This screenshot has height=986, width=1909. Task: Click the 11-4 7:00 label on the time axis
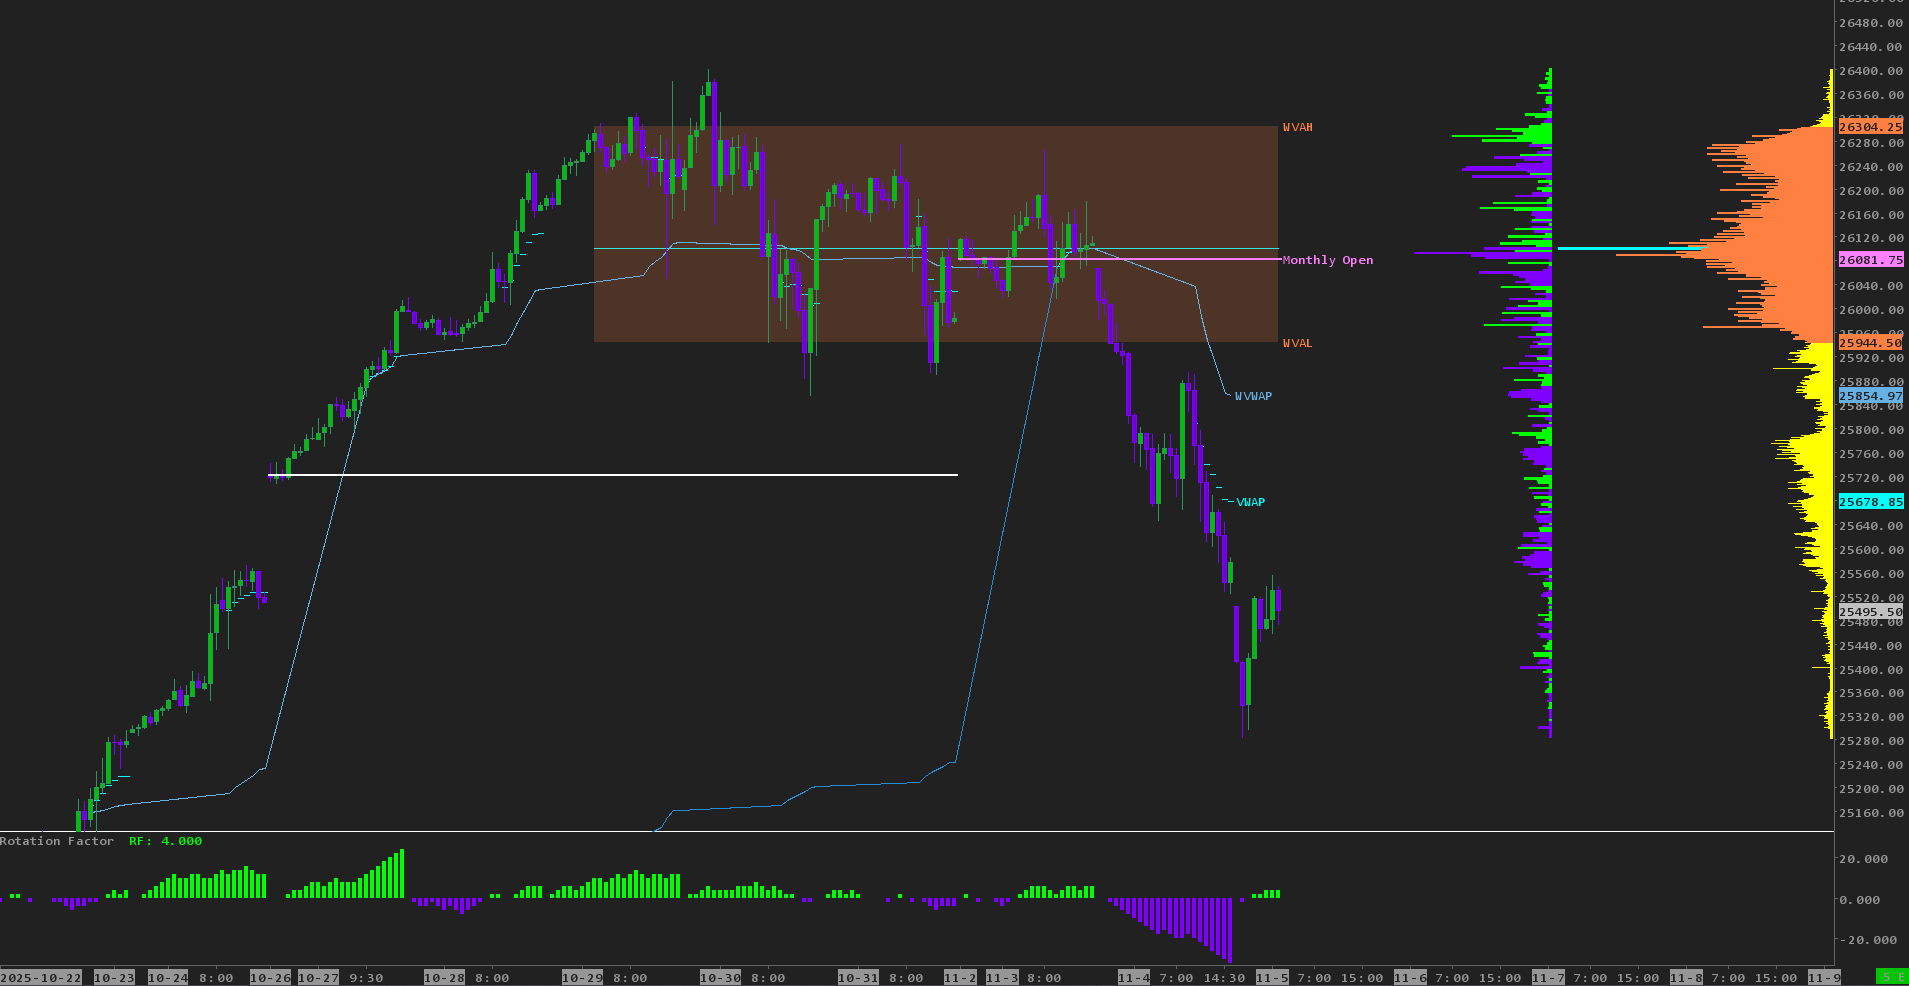coord(1155,978)
